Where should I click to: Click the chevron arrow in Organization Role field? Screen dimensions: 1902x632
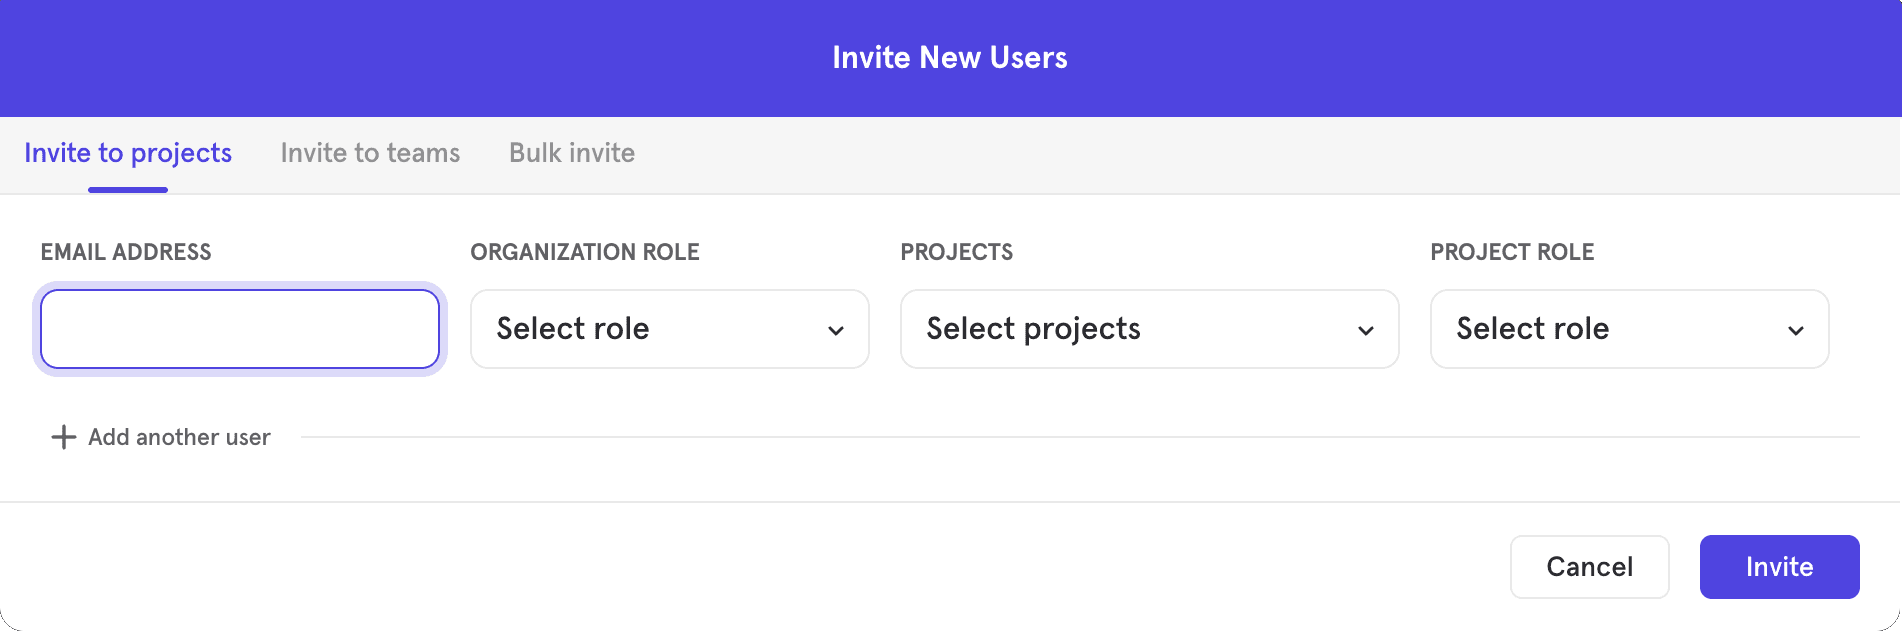(836, 330)
